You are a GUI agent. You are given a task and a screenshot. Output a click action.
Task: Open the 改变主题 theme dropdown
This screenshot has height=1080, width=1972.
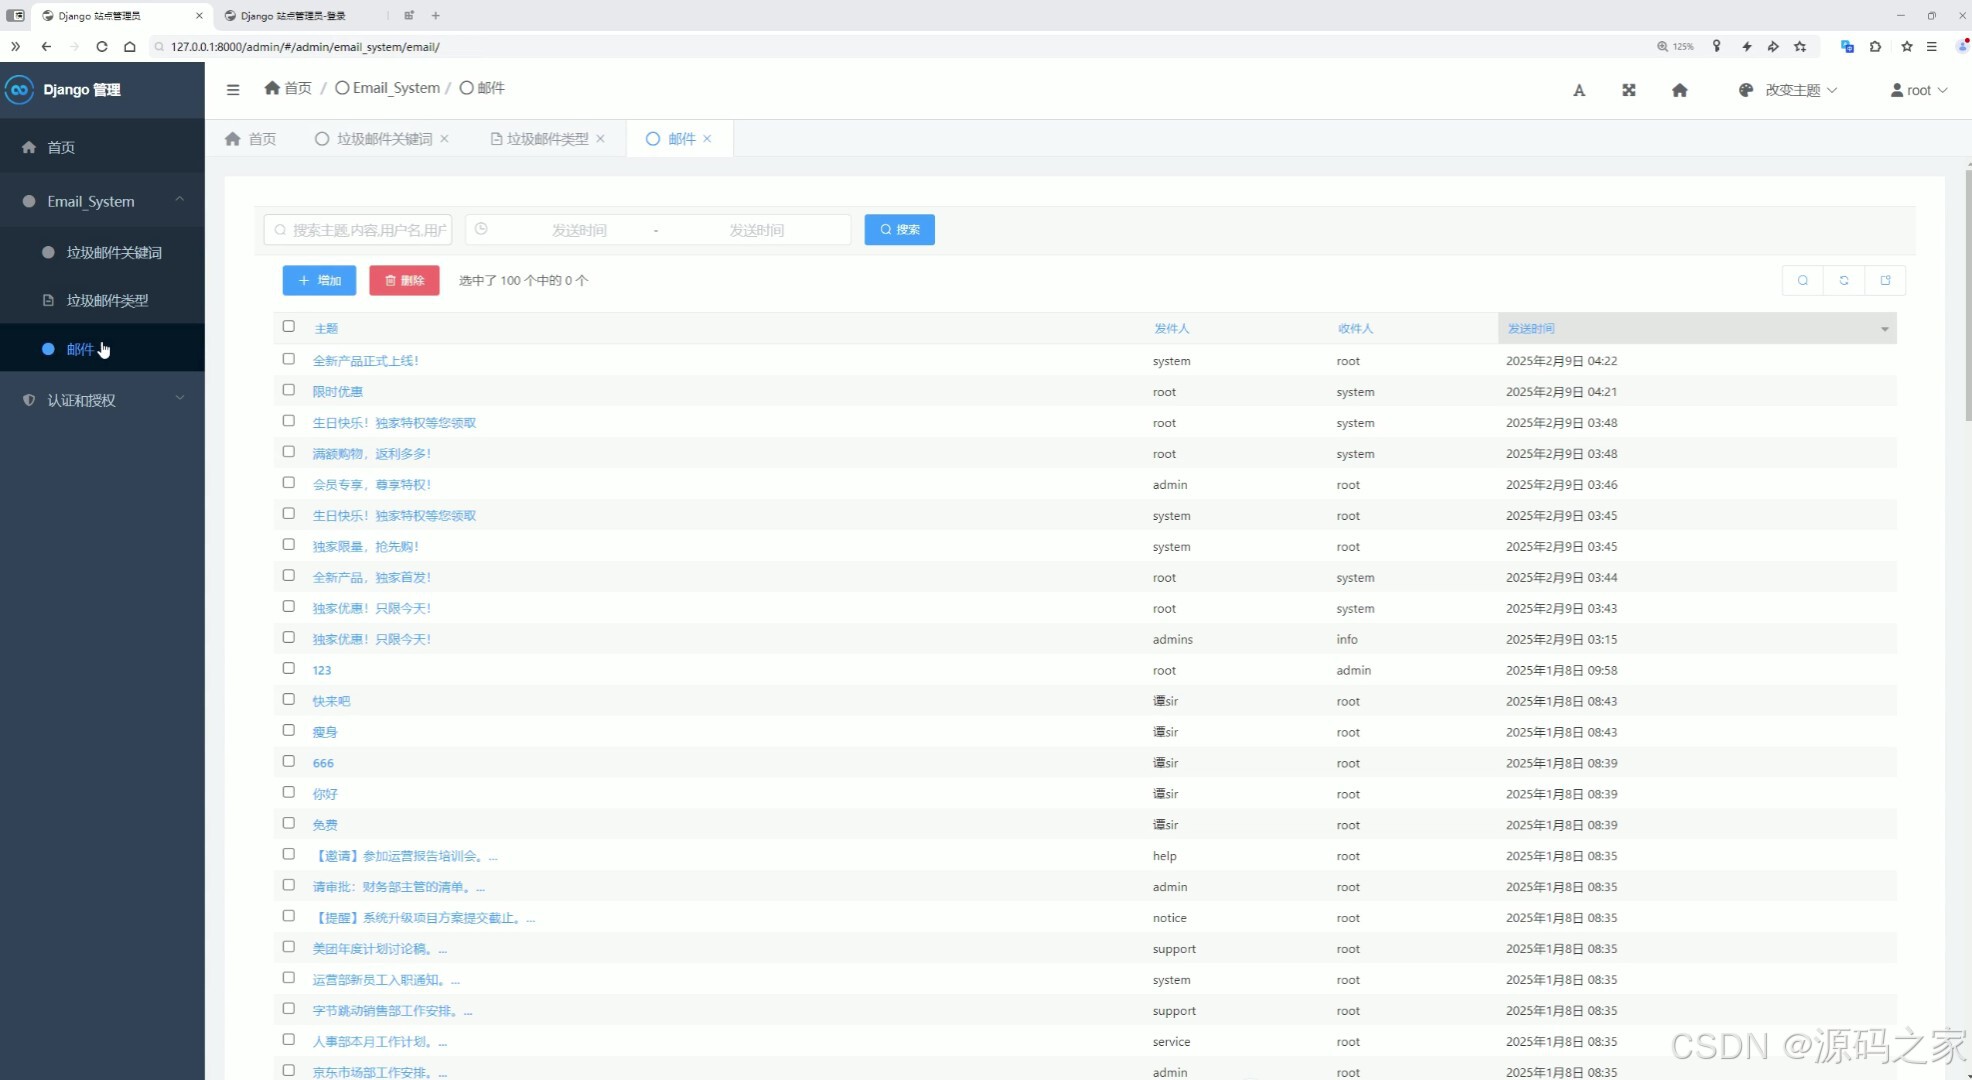click(x=1790, y=90)
